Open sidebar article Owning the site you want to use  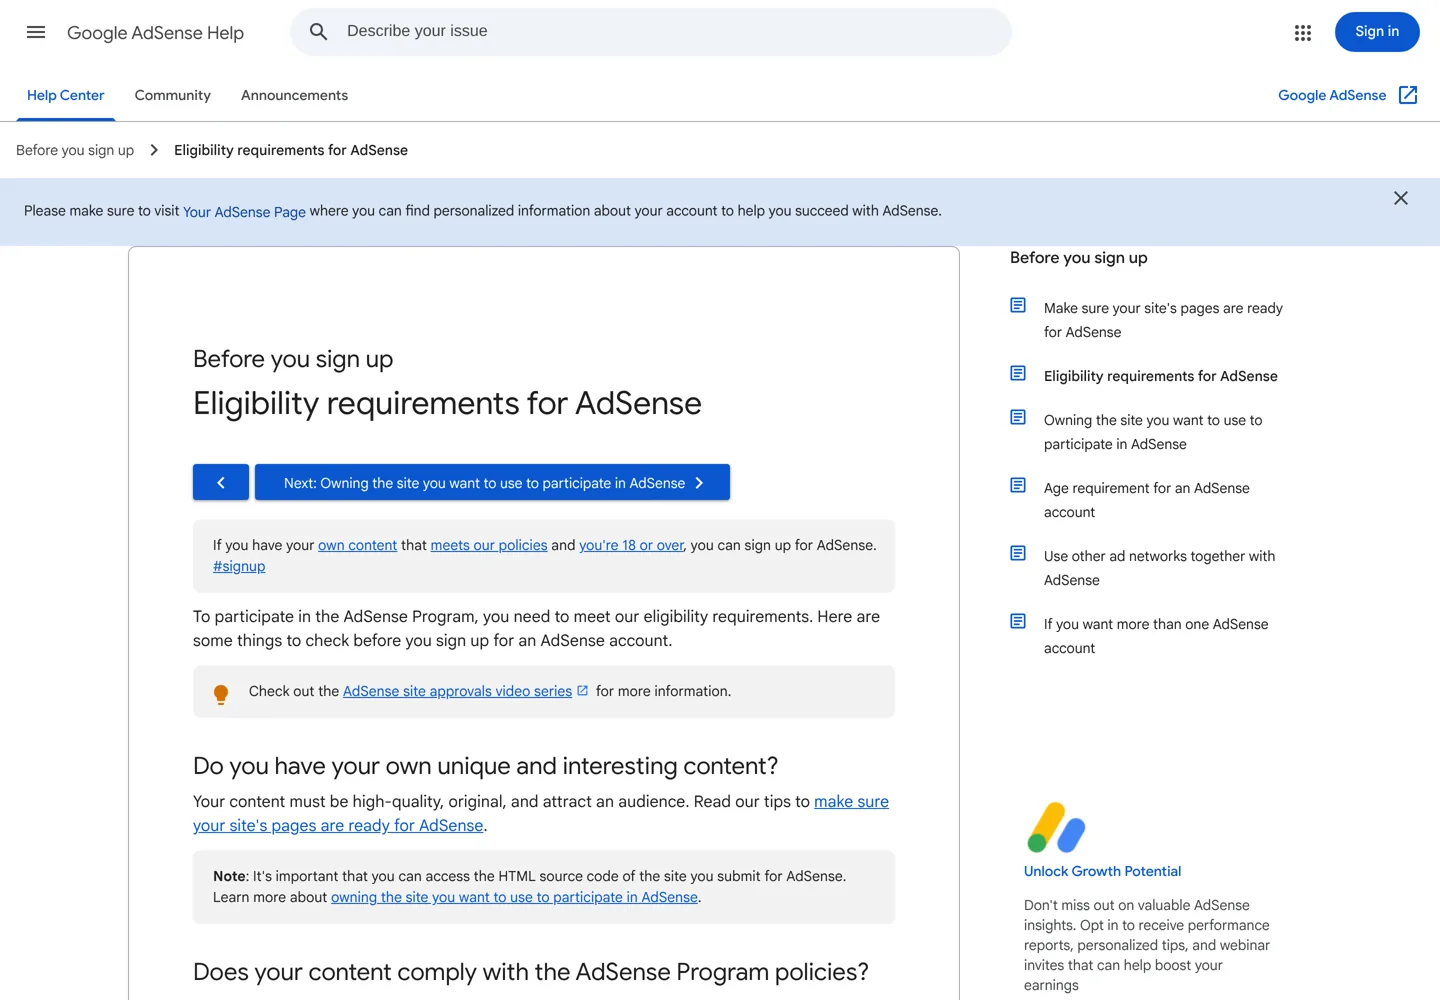[1153, 432]
